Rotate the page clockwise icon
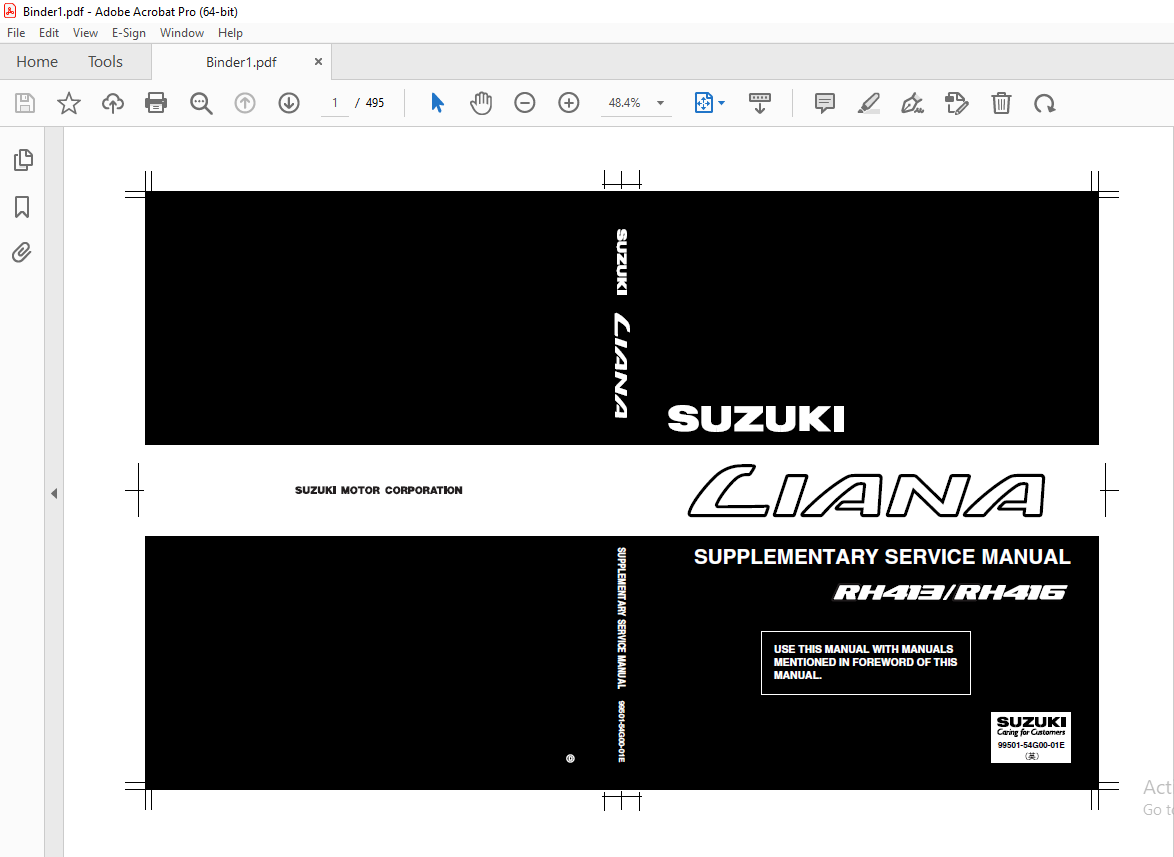The image size is (1174, 857). point(1044,103)
